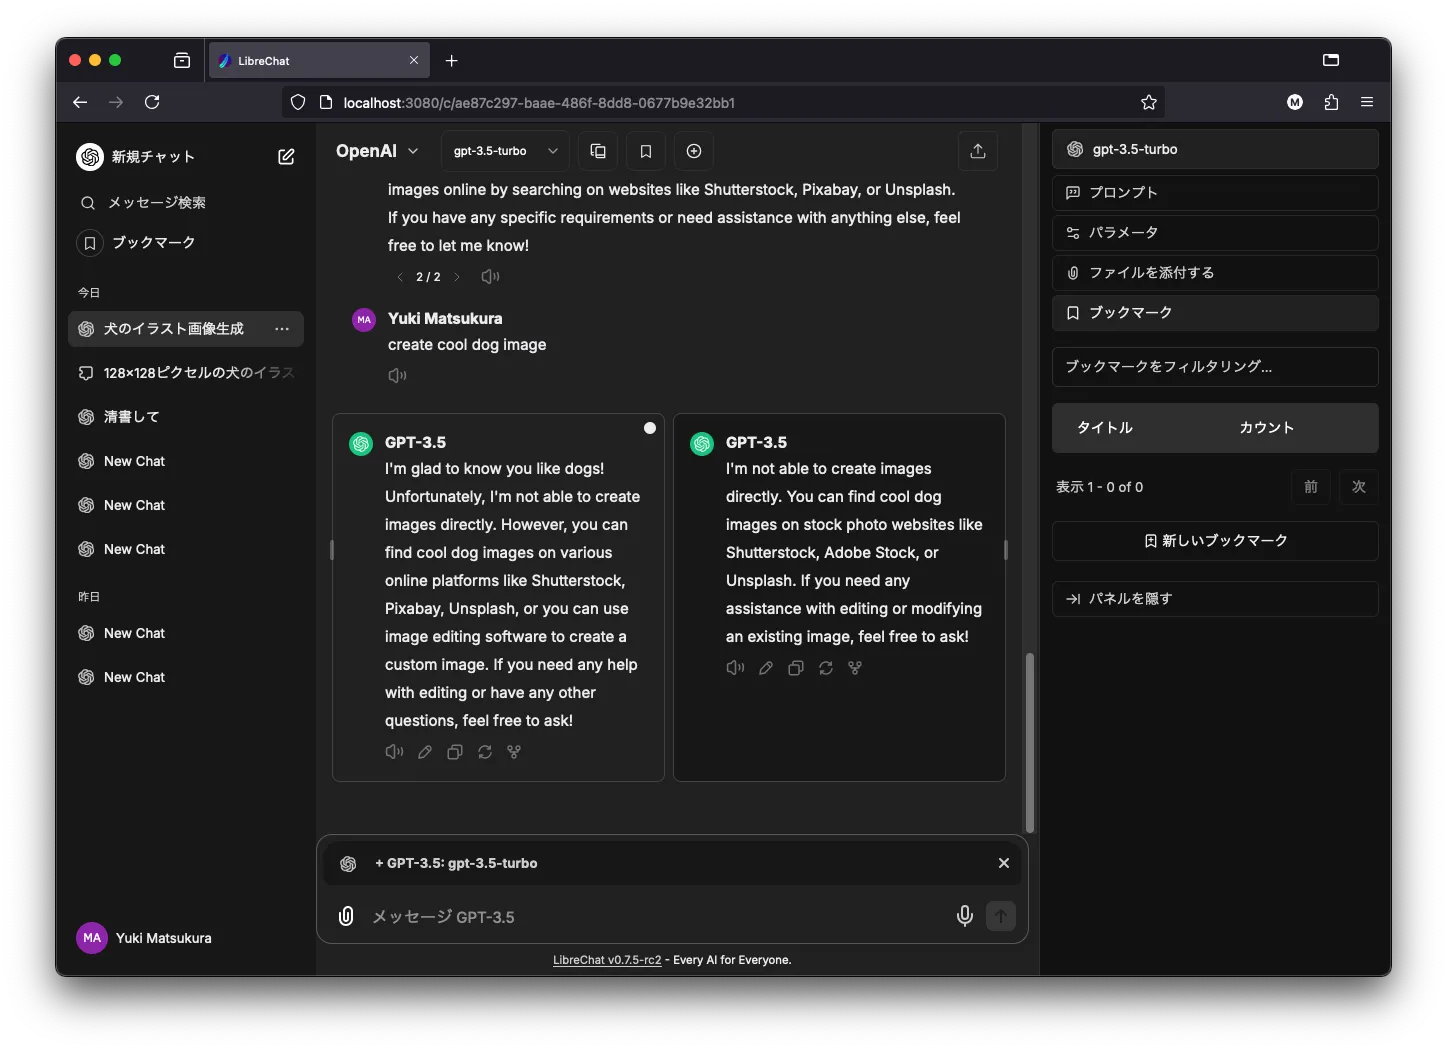Select the left response card radio dot
The image size is (1447, 1050).
(x=650, y=428)
